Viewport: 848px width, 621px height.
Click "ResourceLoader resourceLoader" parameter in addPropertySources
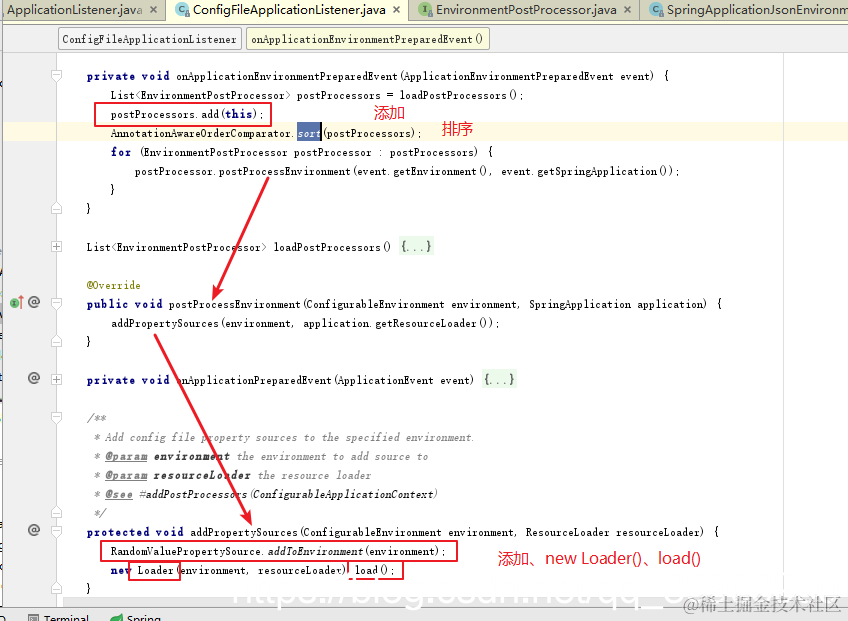[614, 532]
